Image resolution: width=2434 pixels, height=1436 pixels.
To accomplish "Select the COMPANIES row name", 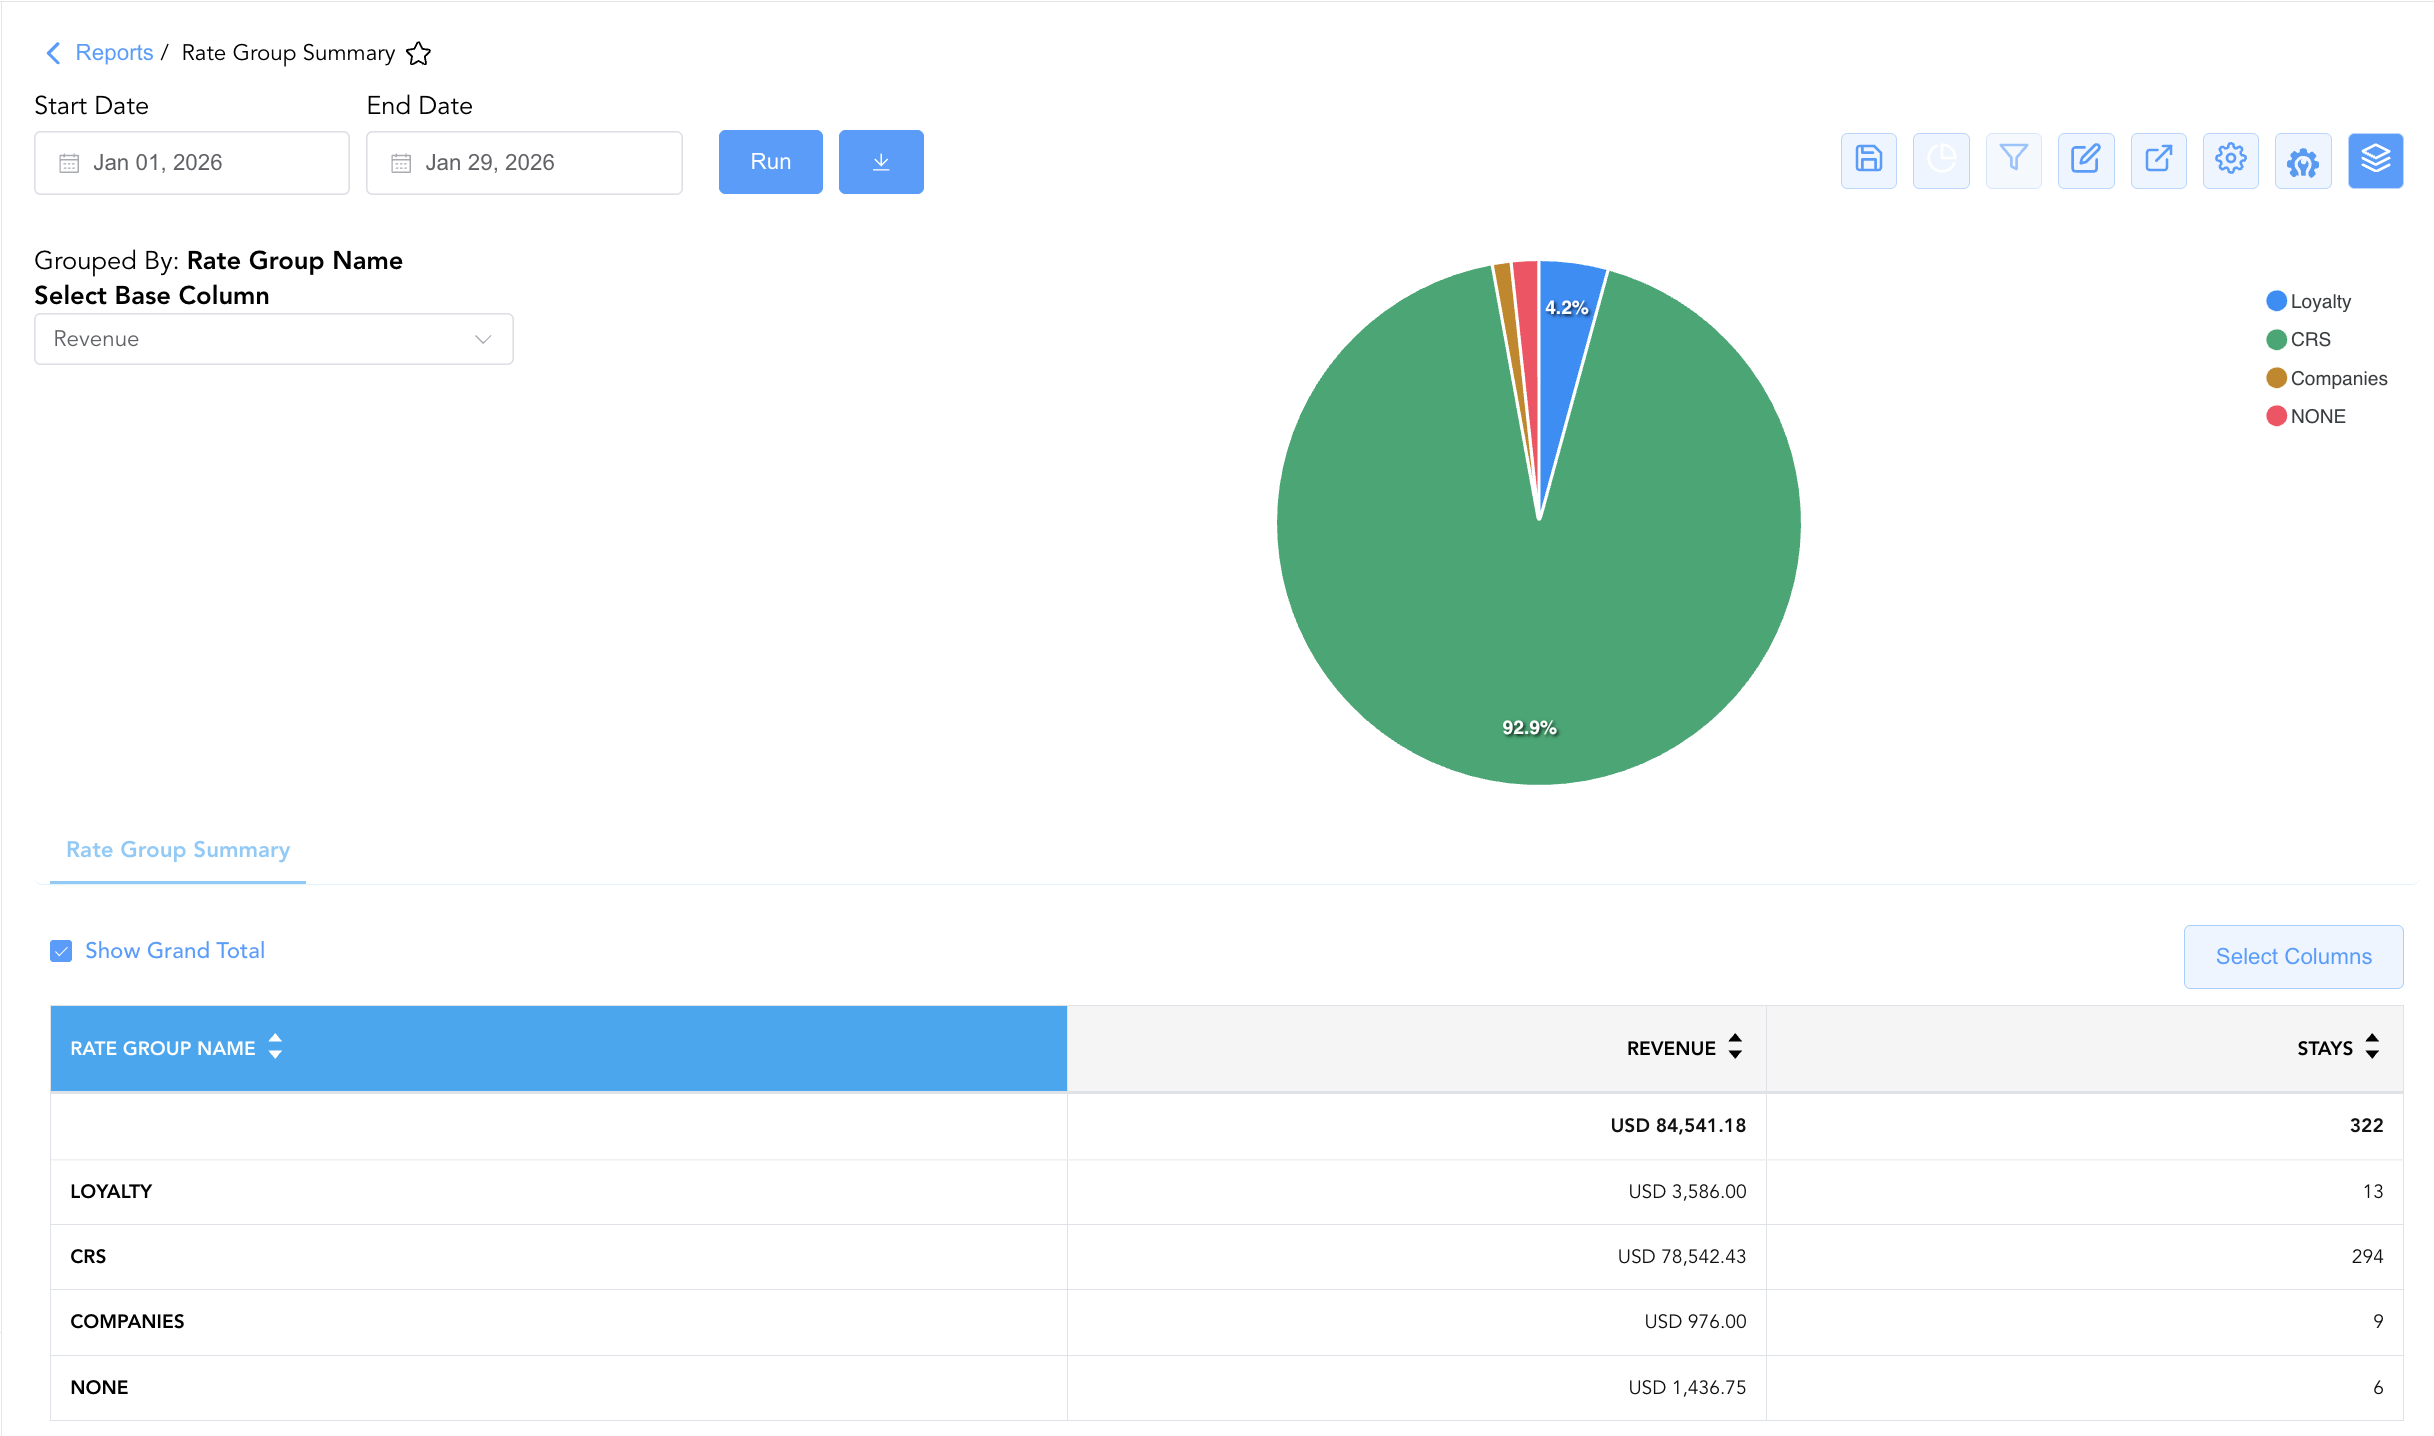I will [x=127, y=1321].
